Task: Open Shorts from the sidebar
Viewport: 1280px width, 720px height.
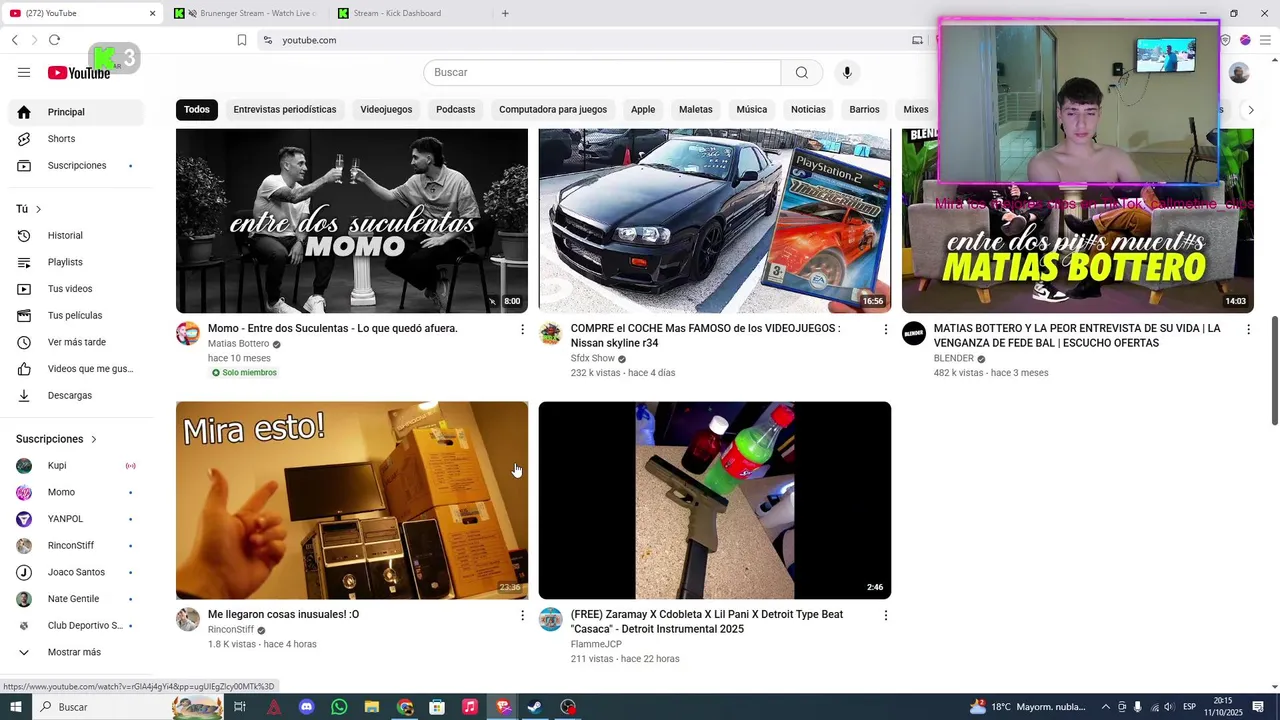Action: point(76,139)
